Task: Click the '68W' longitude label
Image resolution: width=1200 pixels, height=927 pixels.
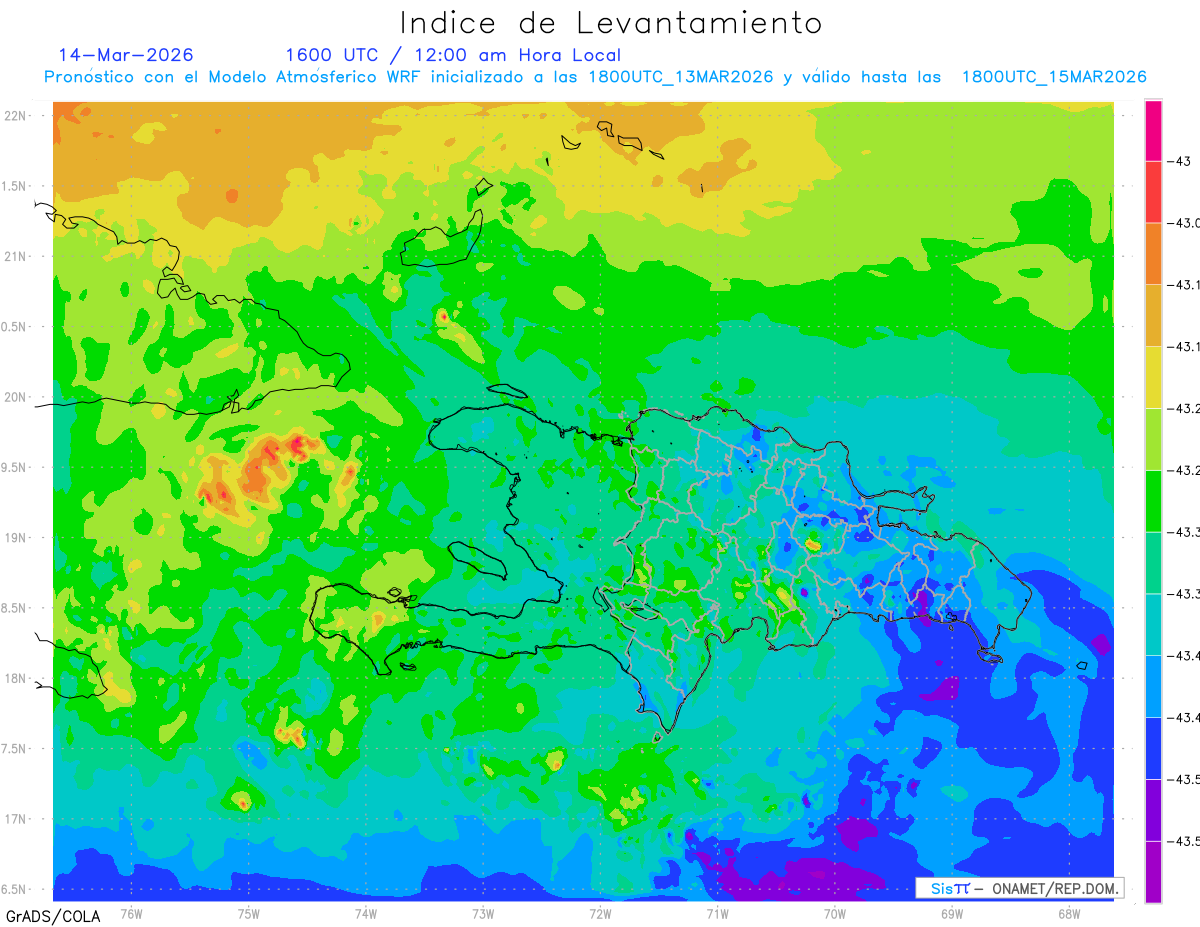Action: click(x=1069, y=913)
